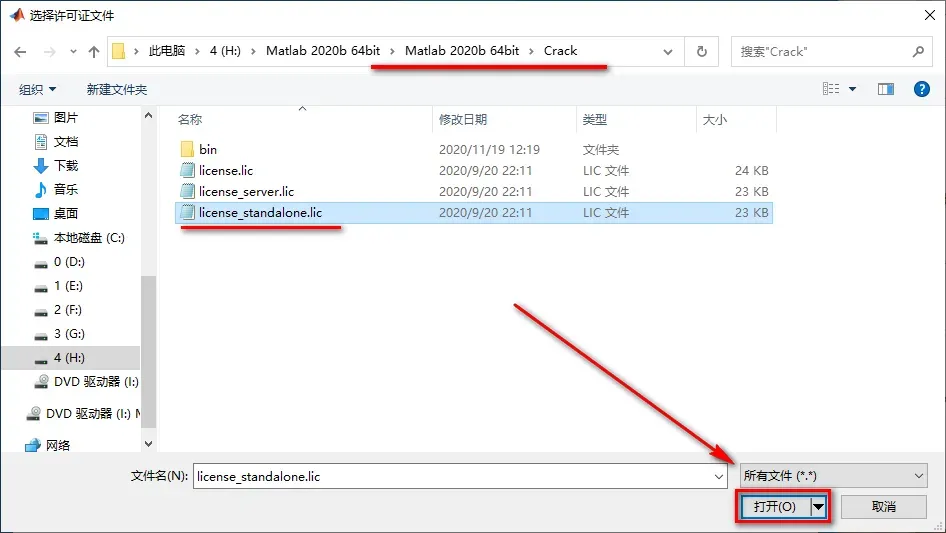Expand the 文件名 dropdown arrow
This screenshot has width=946, height=533.
coord(719,476)
